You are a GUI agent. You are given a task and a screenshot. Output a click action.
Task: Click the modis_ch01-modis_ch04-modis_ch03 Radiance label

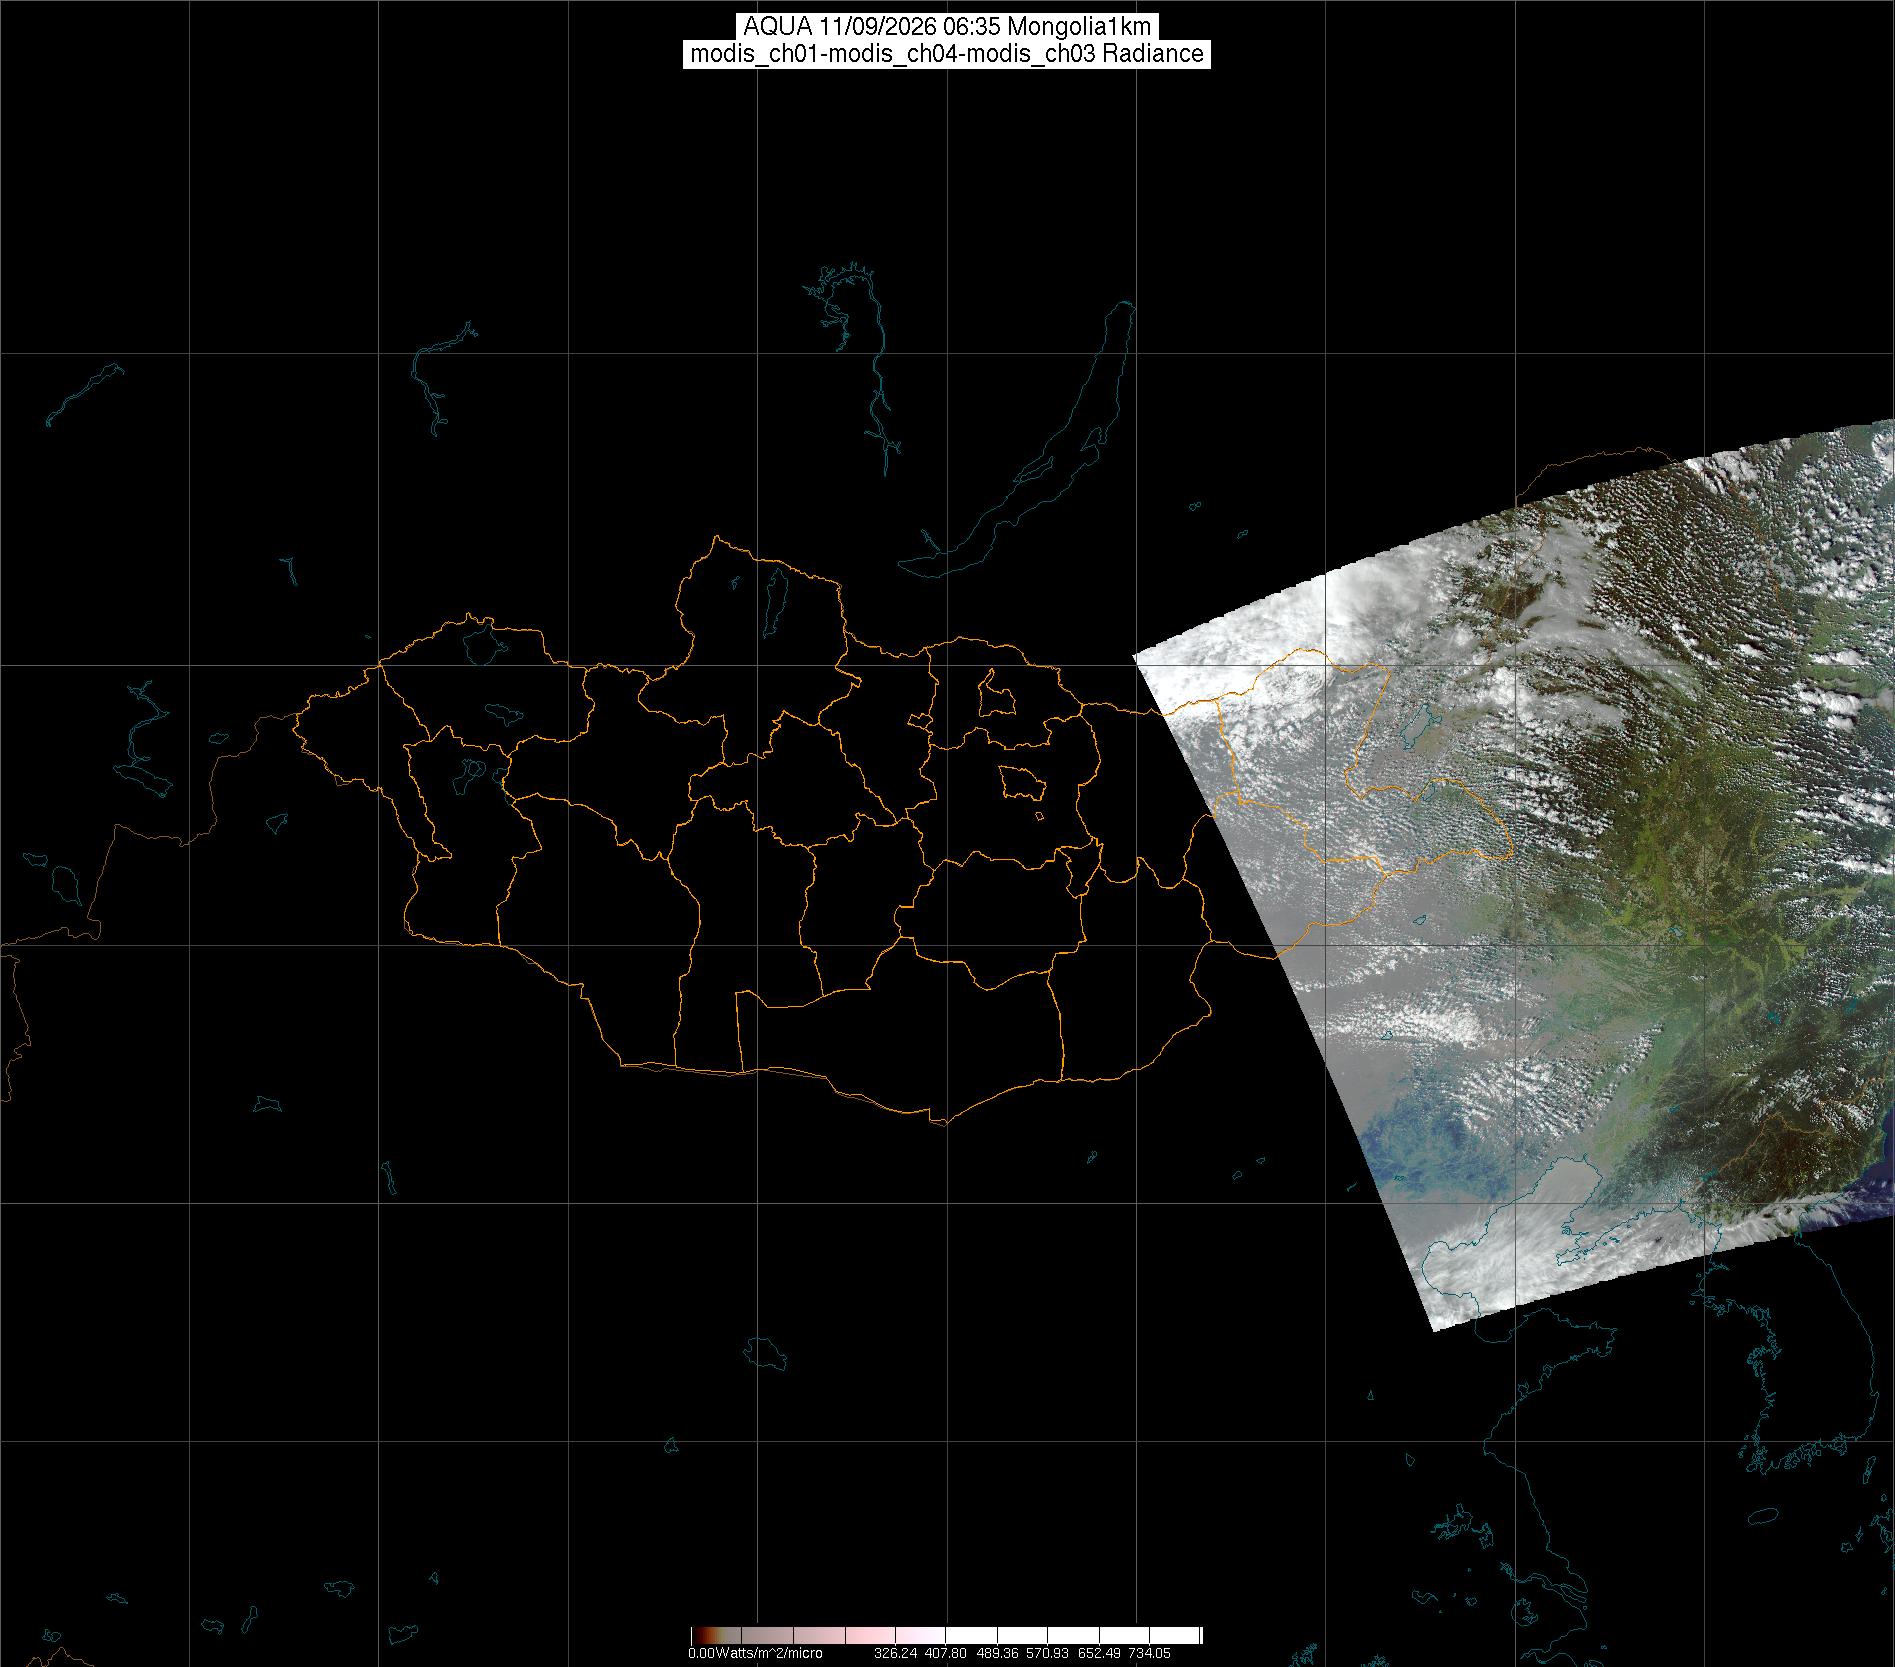point(947,54)
